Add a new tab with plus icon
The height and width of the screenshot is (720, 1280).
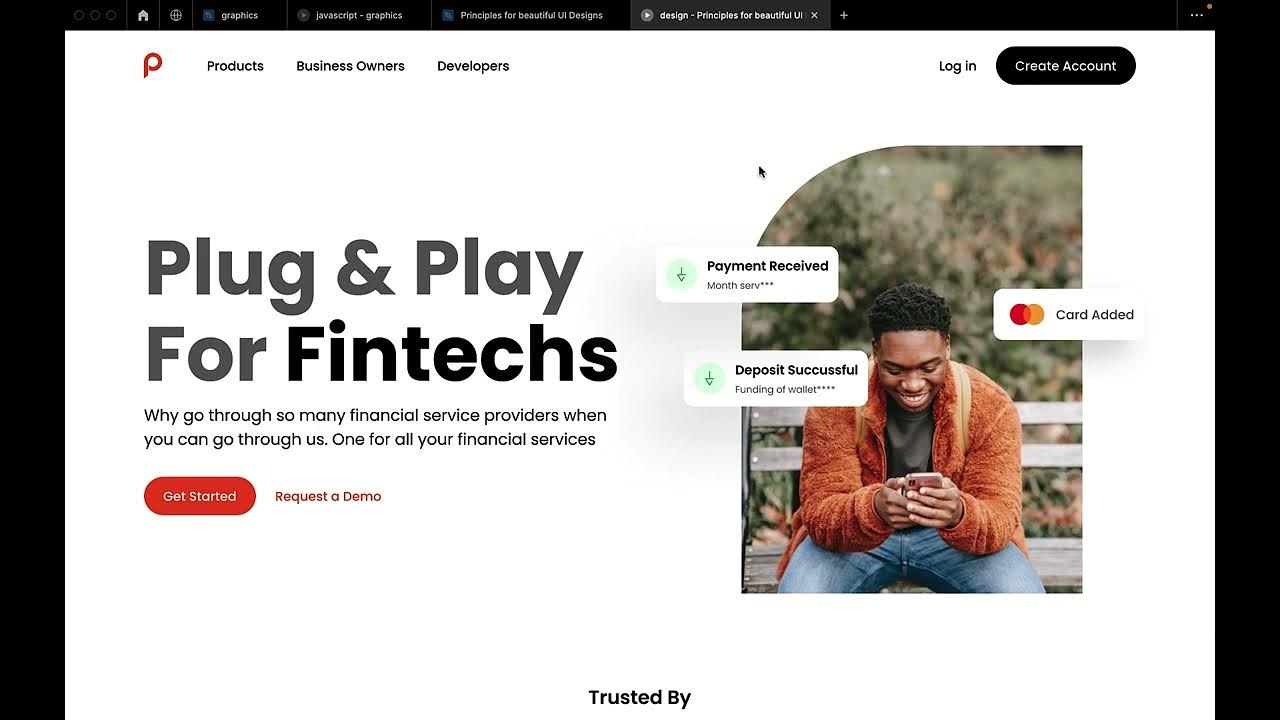tap(844, 15)
